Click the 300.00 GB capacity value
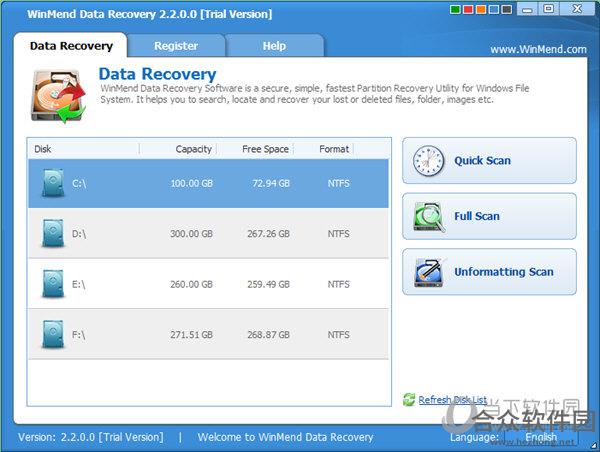 [191, 234]
